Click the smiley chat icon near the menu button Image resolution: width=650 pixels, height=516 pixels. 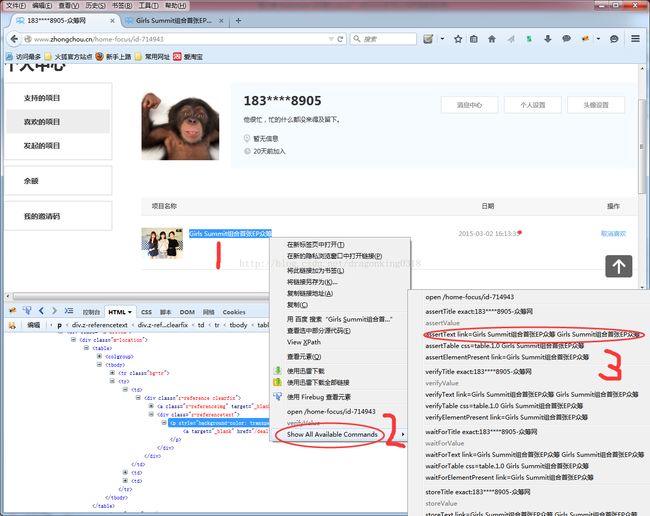point(614,39)
